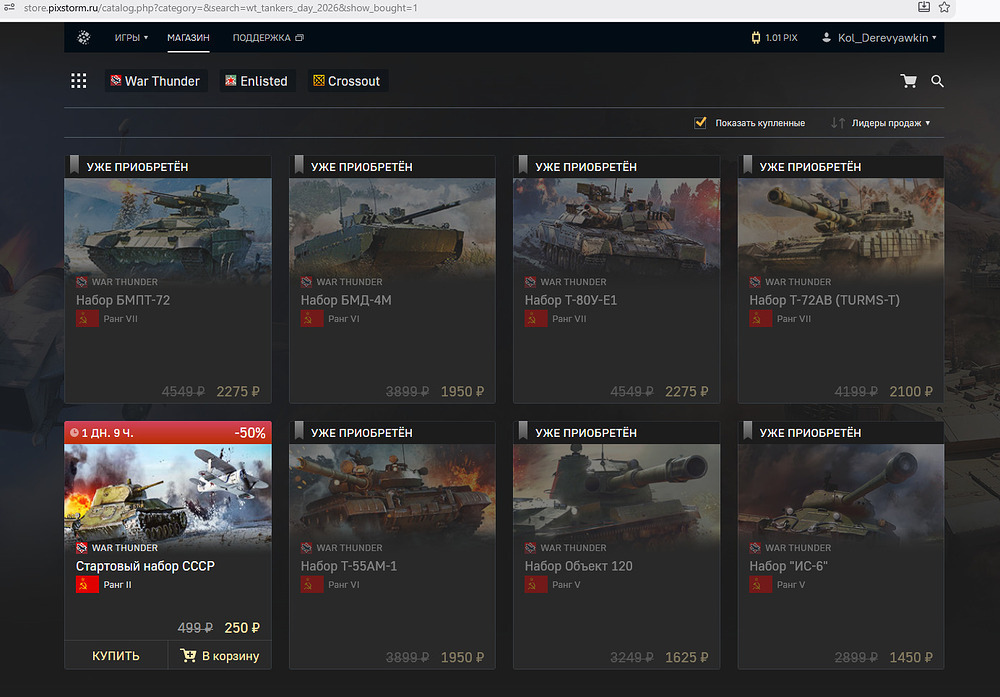Click the Набор БМД-4М tank thumbnail
Screen dimensions: 1000x697
[x=392, y=228]
